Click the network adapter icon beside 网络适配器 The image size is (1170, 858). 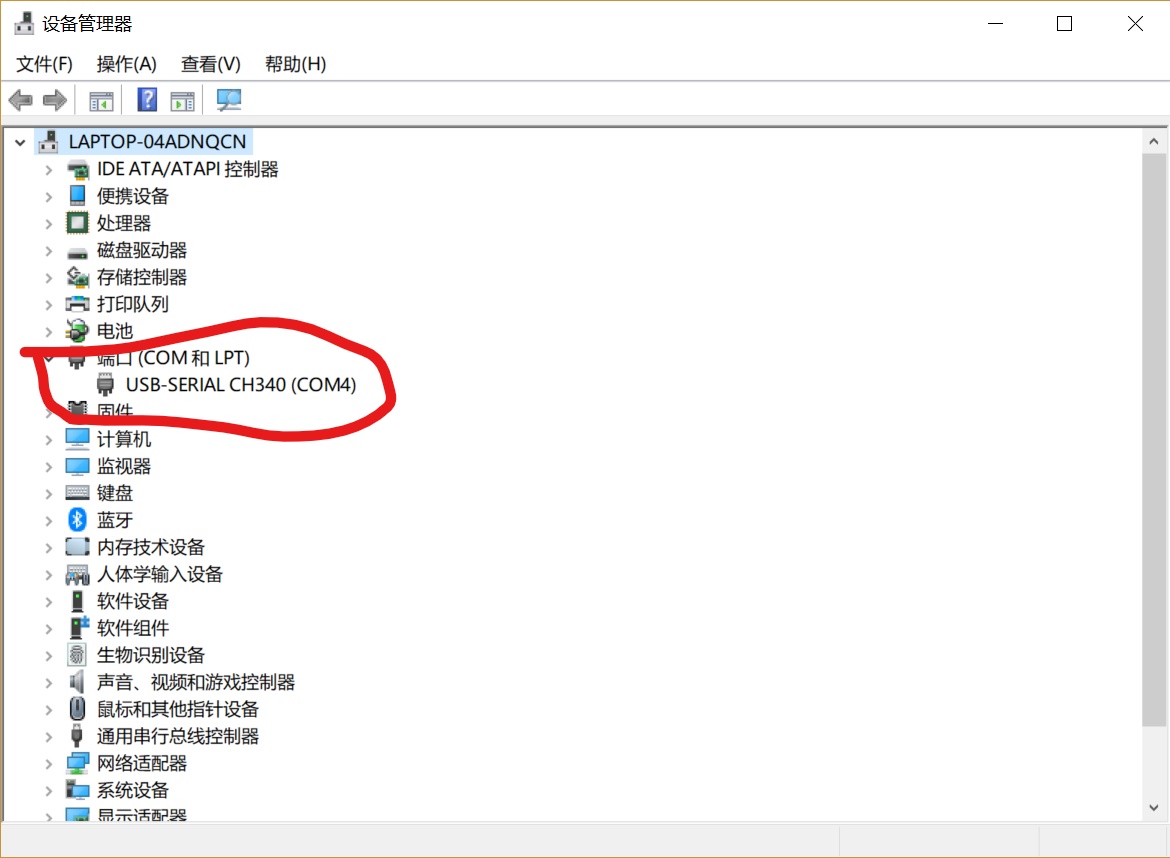pos(77,762)
